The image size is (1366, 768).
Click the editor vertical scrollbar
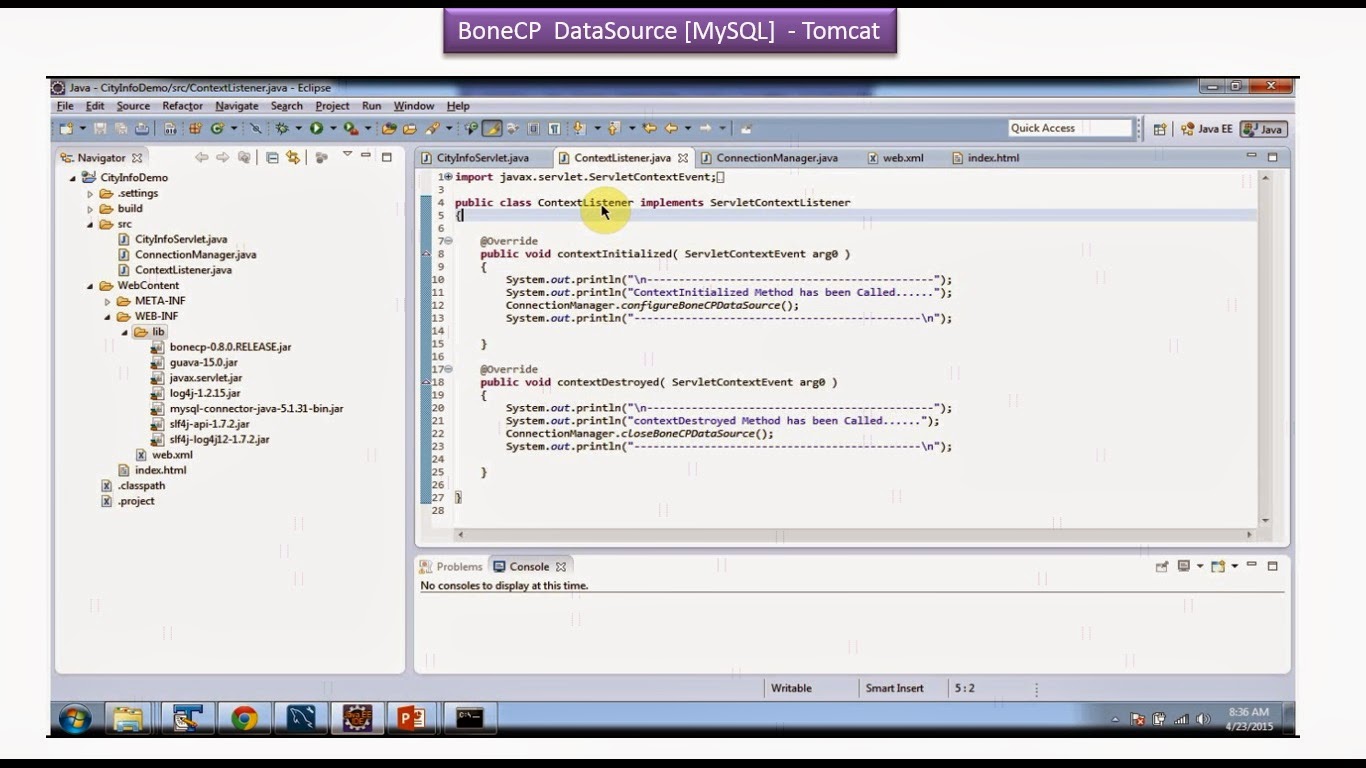coord(1265,350)
